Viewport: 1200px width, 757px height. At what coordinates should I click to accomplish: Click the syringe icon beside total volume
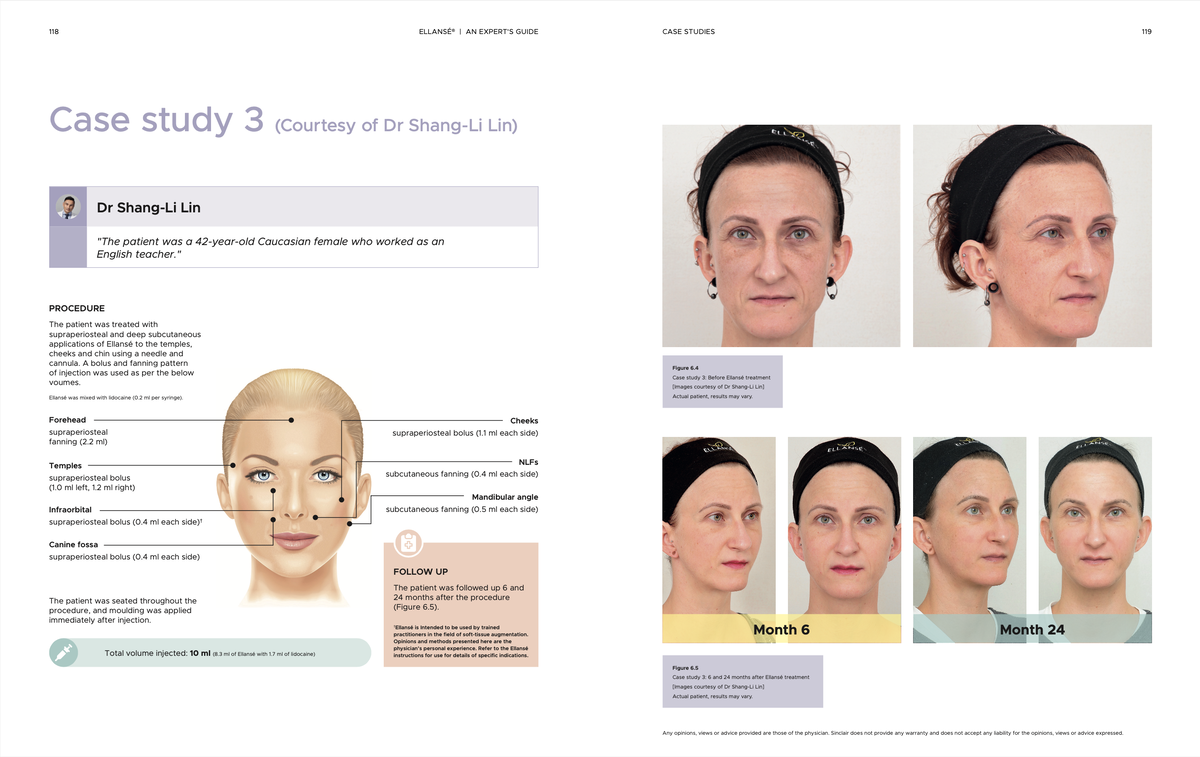click(x=64, y=653)
